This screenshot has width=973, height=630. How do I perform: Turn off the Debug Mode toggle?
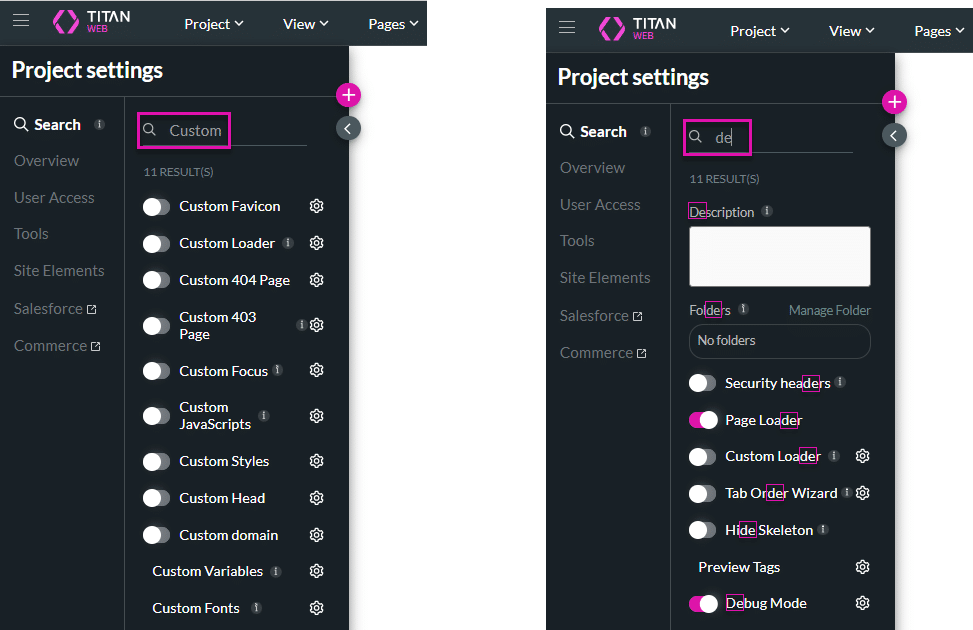tap(703, 604)
